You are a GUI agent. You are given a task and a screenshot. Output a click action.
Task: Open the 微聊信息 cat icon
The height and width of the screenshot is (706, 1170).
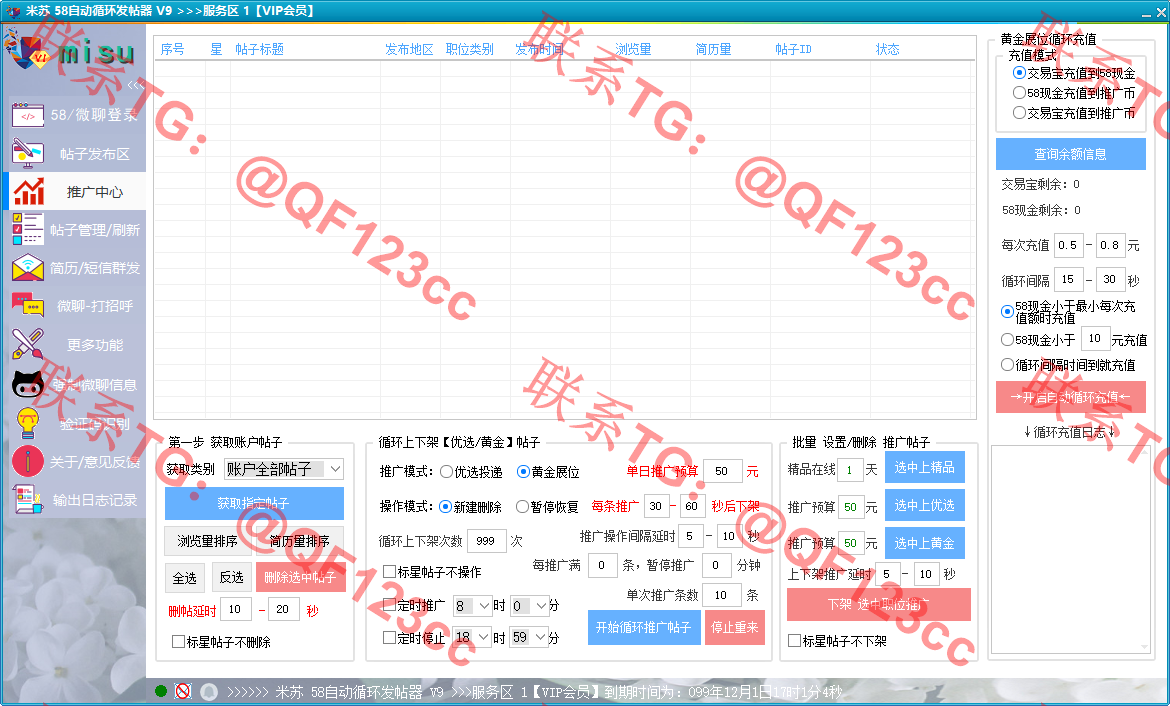[x=28, y=384]
